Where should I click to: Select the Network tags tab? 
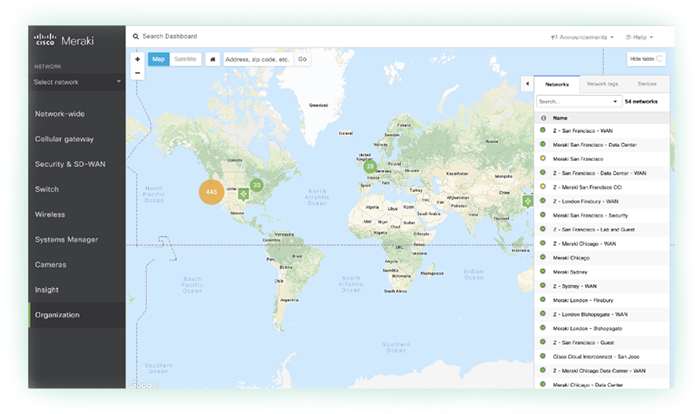(602, 84)
